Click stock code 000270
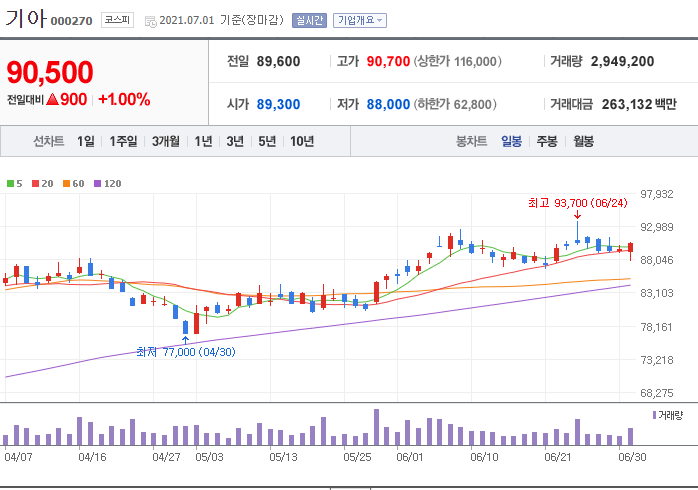698x490 pixels. tap(72, 21)
